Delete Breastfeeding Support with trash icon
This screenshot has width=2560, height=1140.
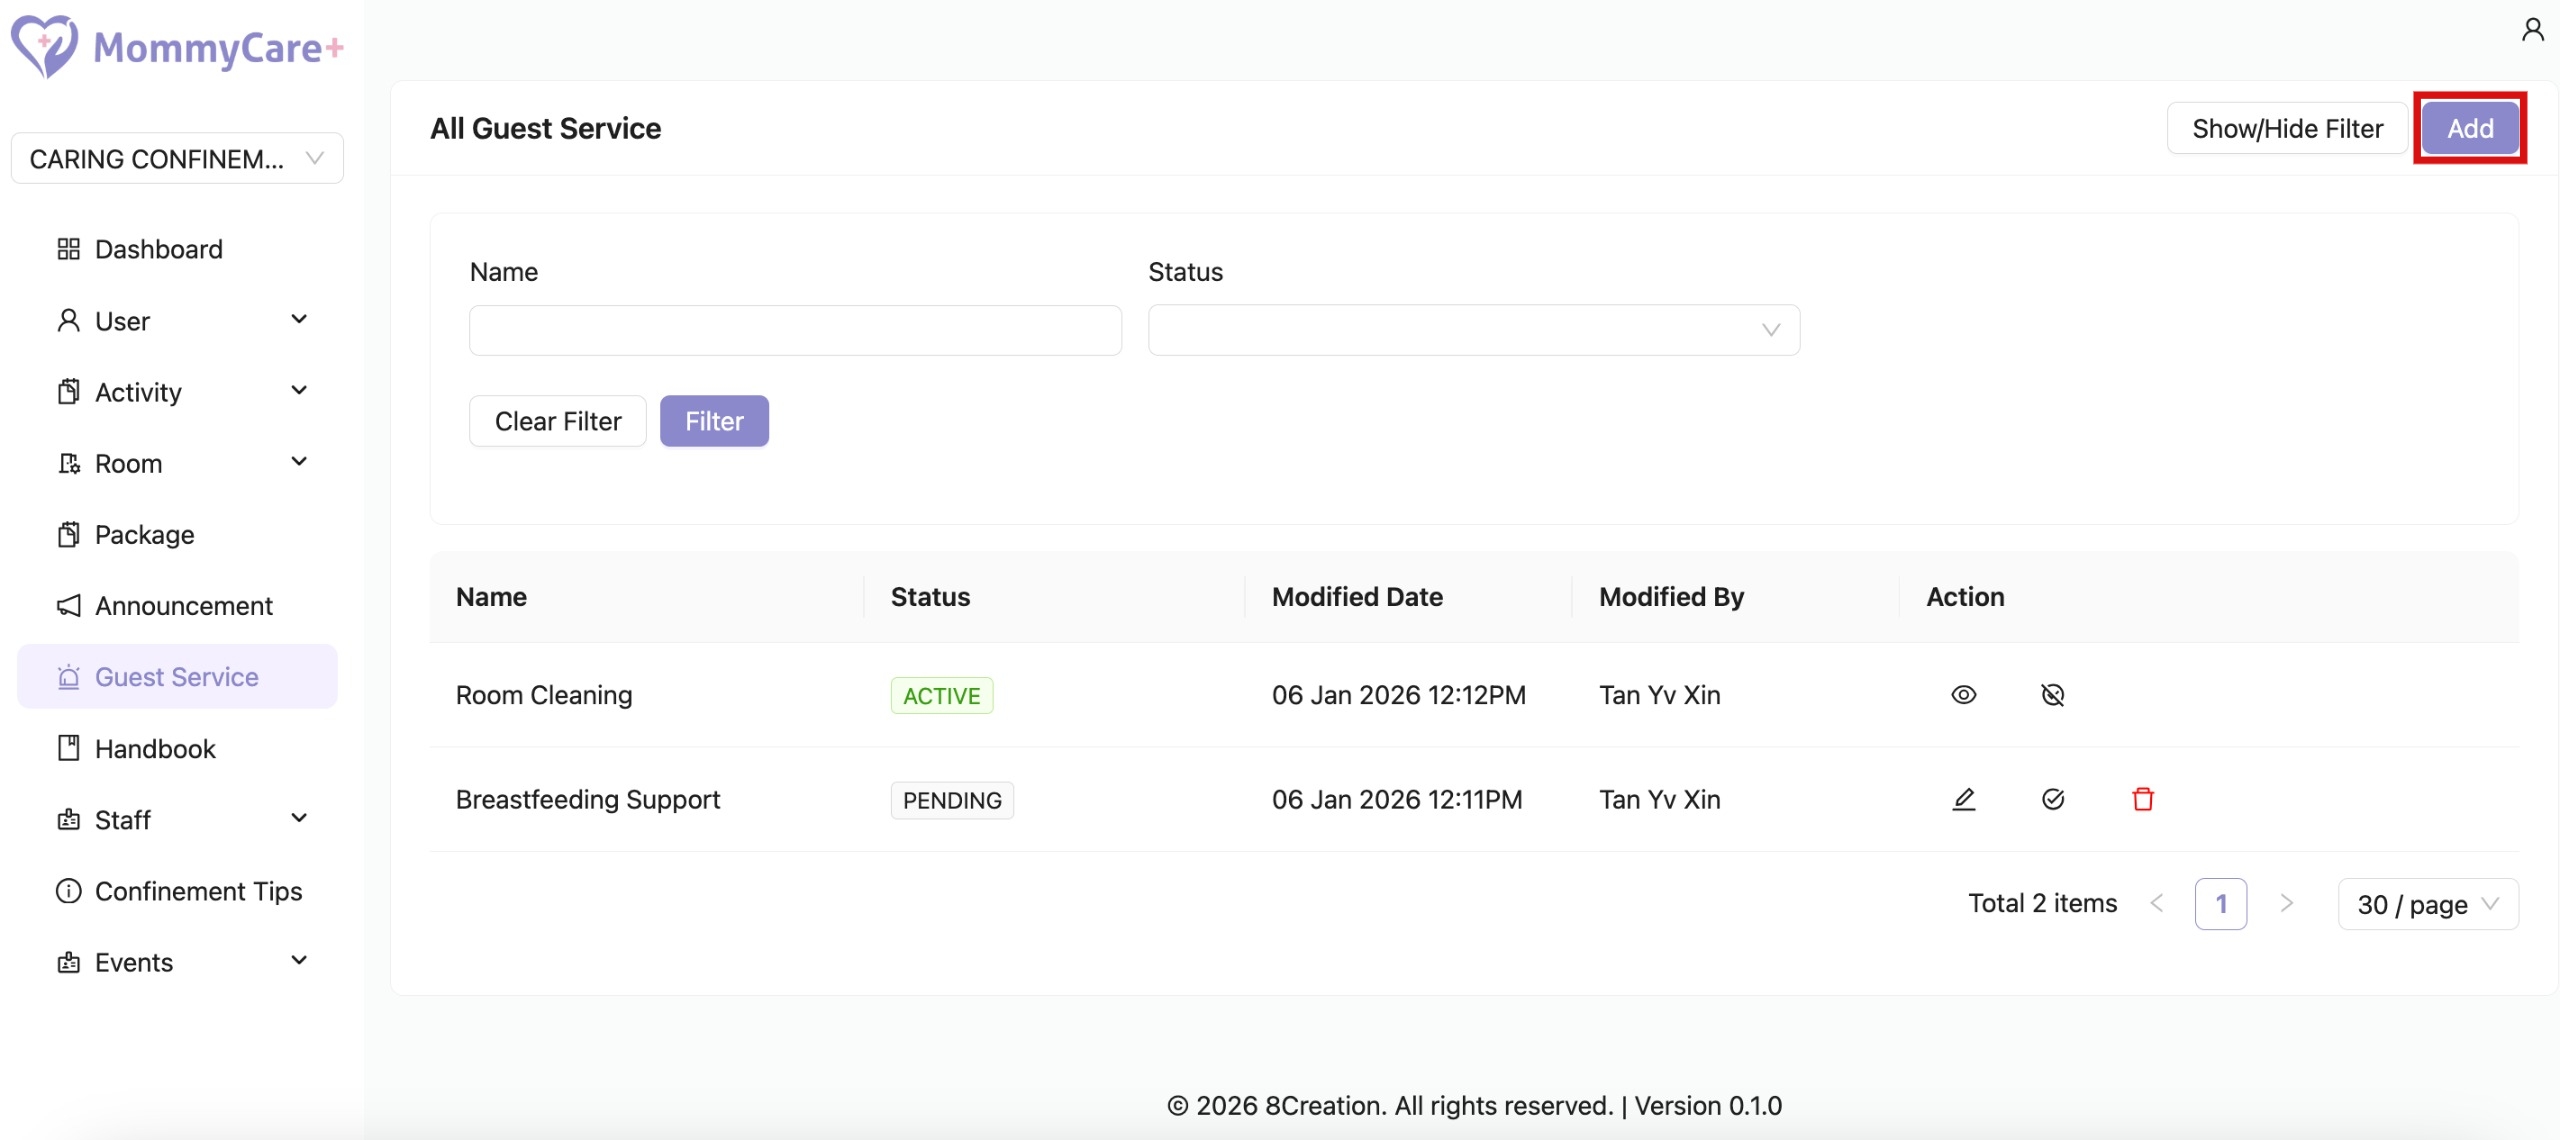2142,799
